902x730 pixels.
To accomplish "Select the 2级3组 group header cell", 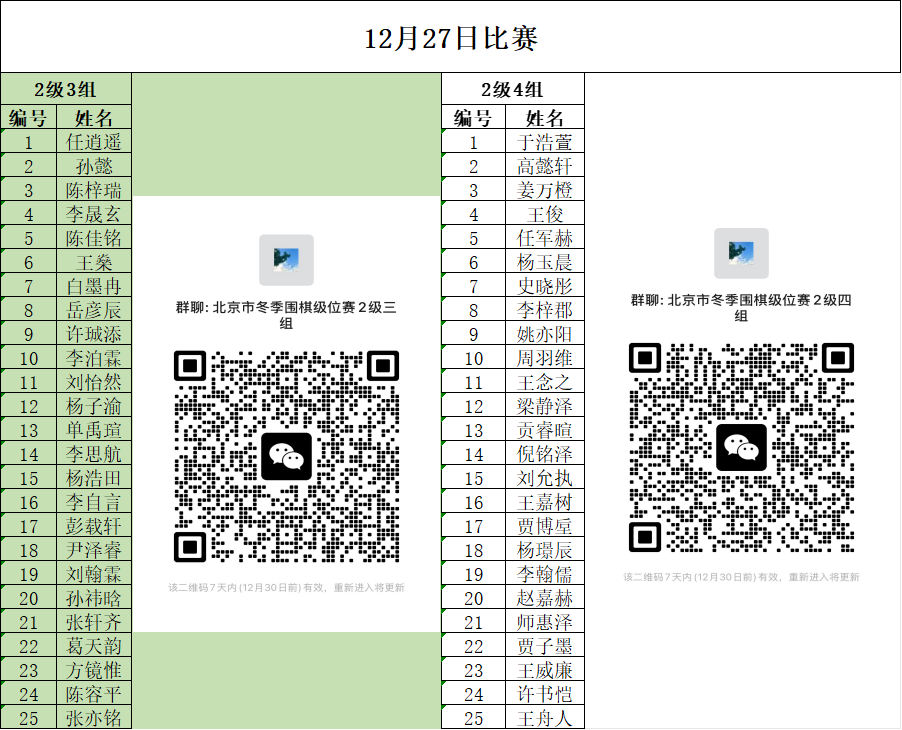I will coord(66,89).
